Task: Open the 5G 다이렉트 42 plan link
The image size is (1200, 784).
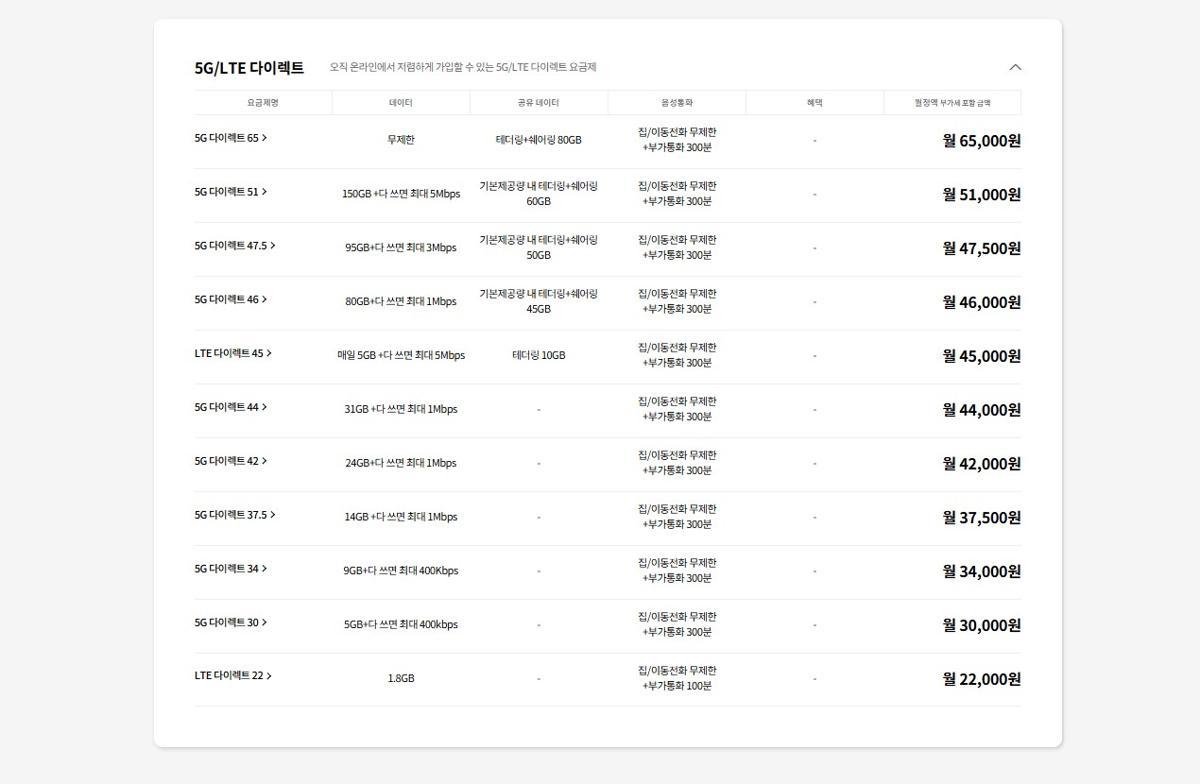Action: click(x=231, y=462)
